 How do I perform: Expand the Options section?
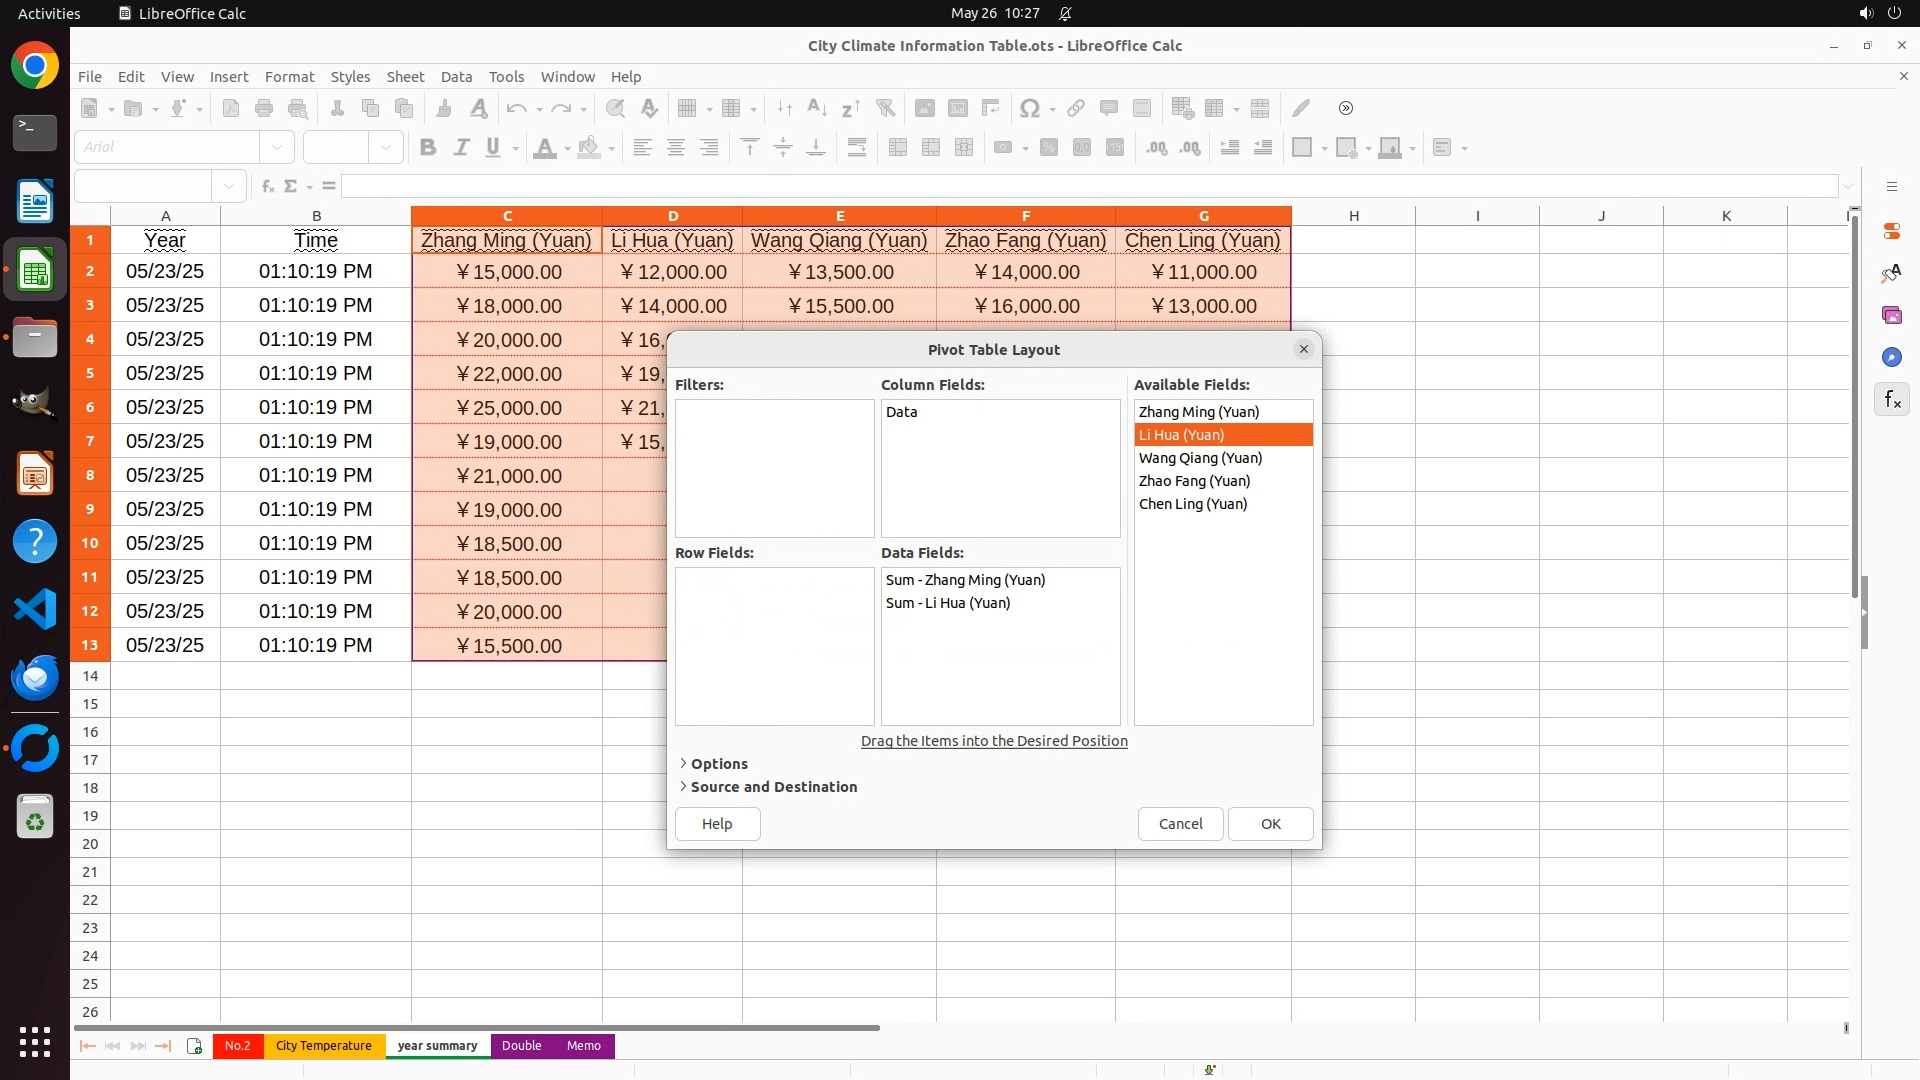tap(718, 764)
